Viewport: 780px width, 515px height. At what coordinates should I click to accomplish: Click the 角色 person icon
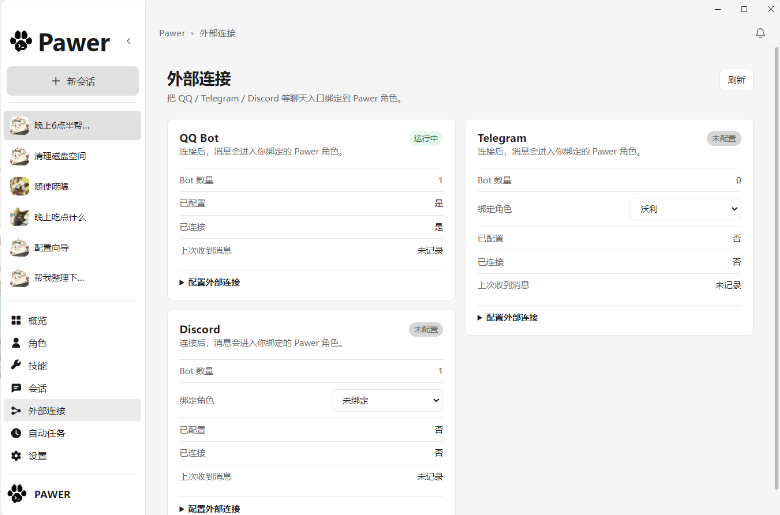click(16, 343)
